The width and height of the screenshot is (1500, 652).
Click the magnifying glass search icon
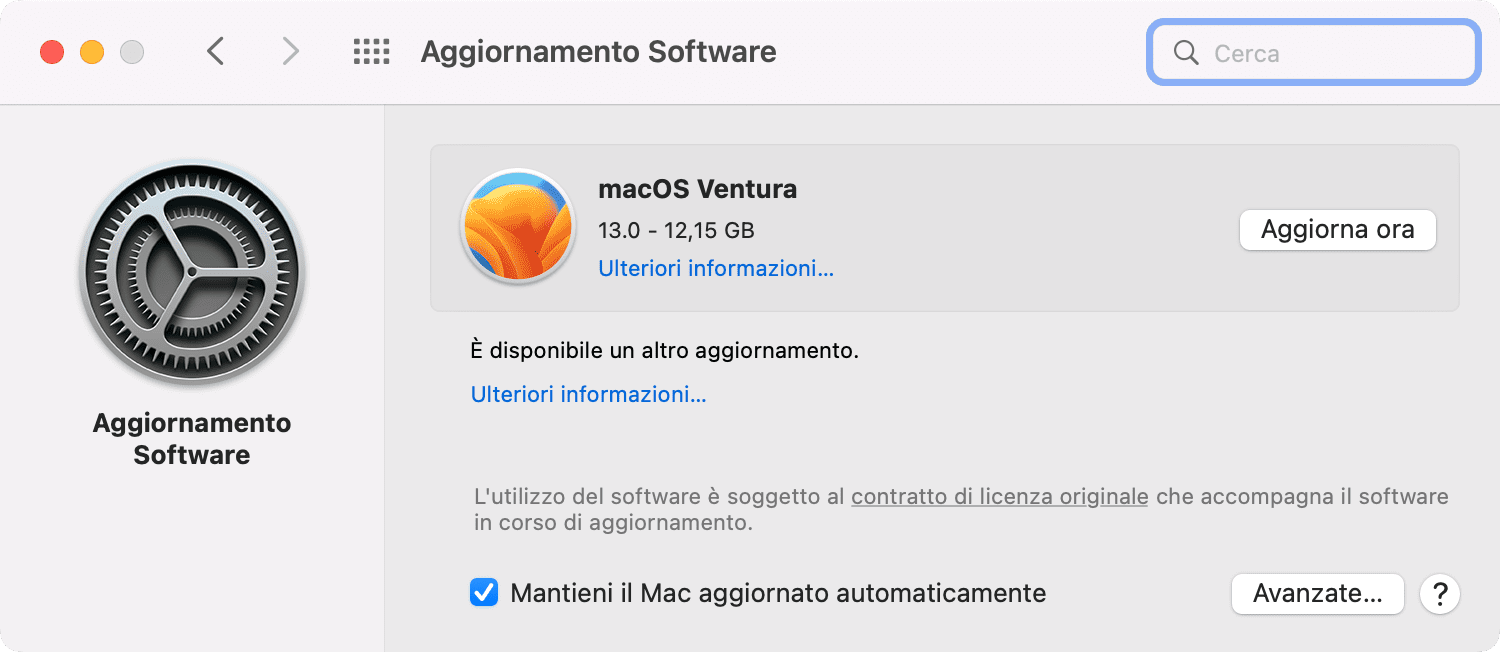[x=1186, y=53]
